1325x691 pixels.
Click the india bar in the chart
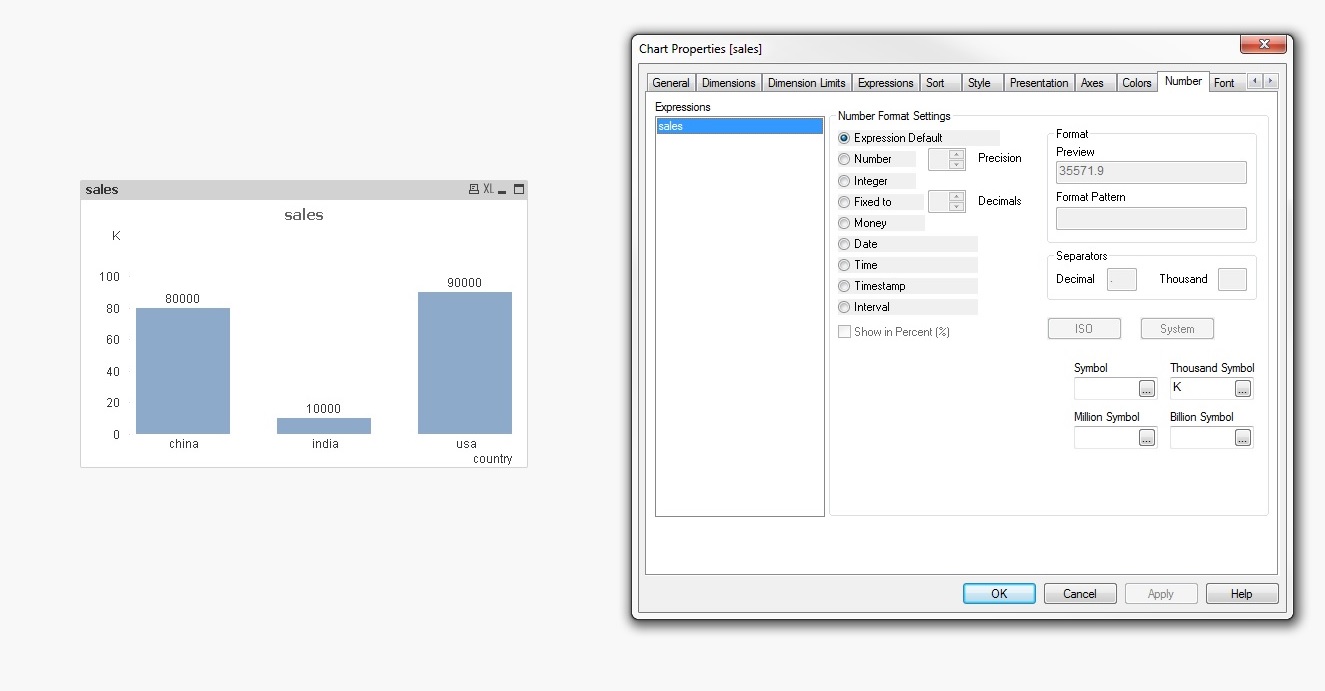tap(324, 426)
